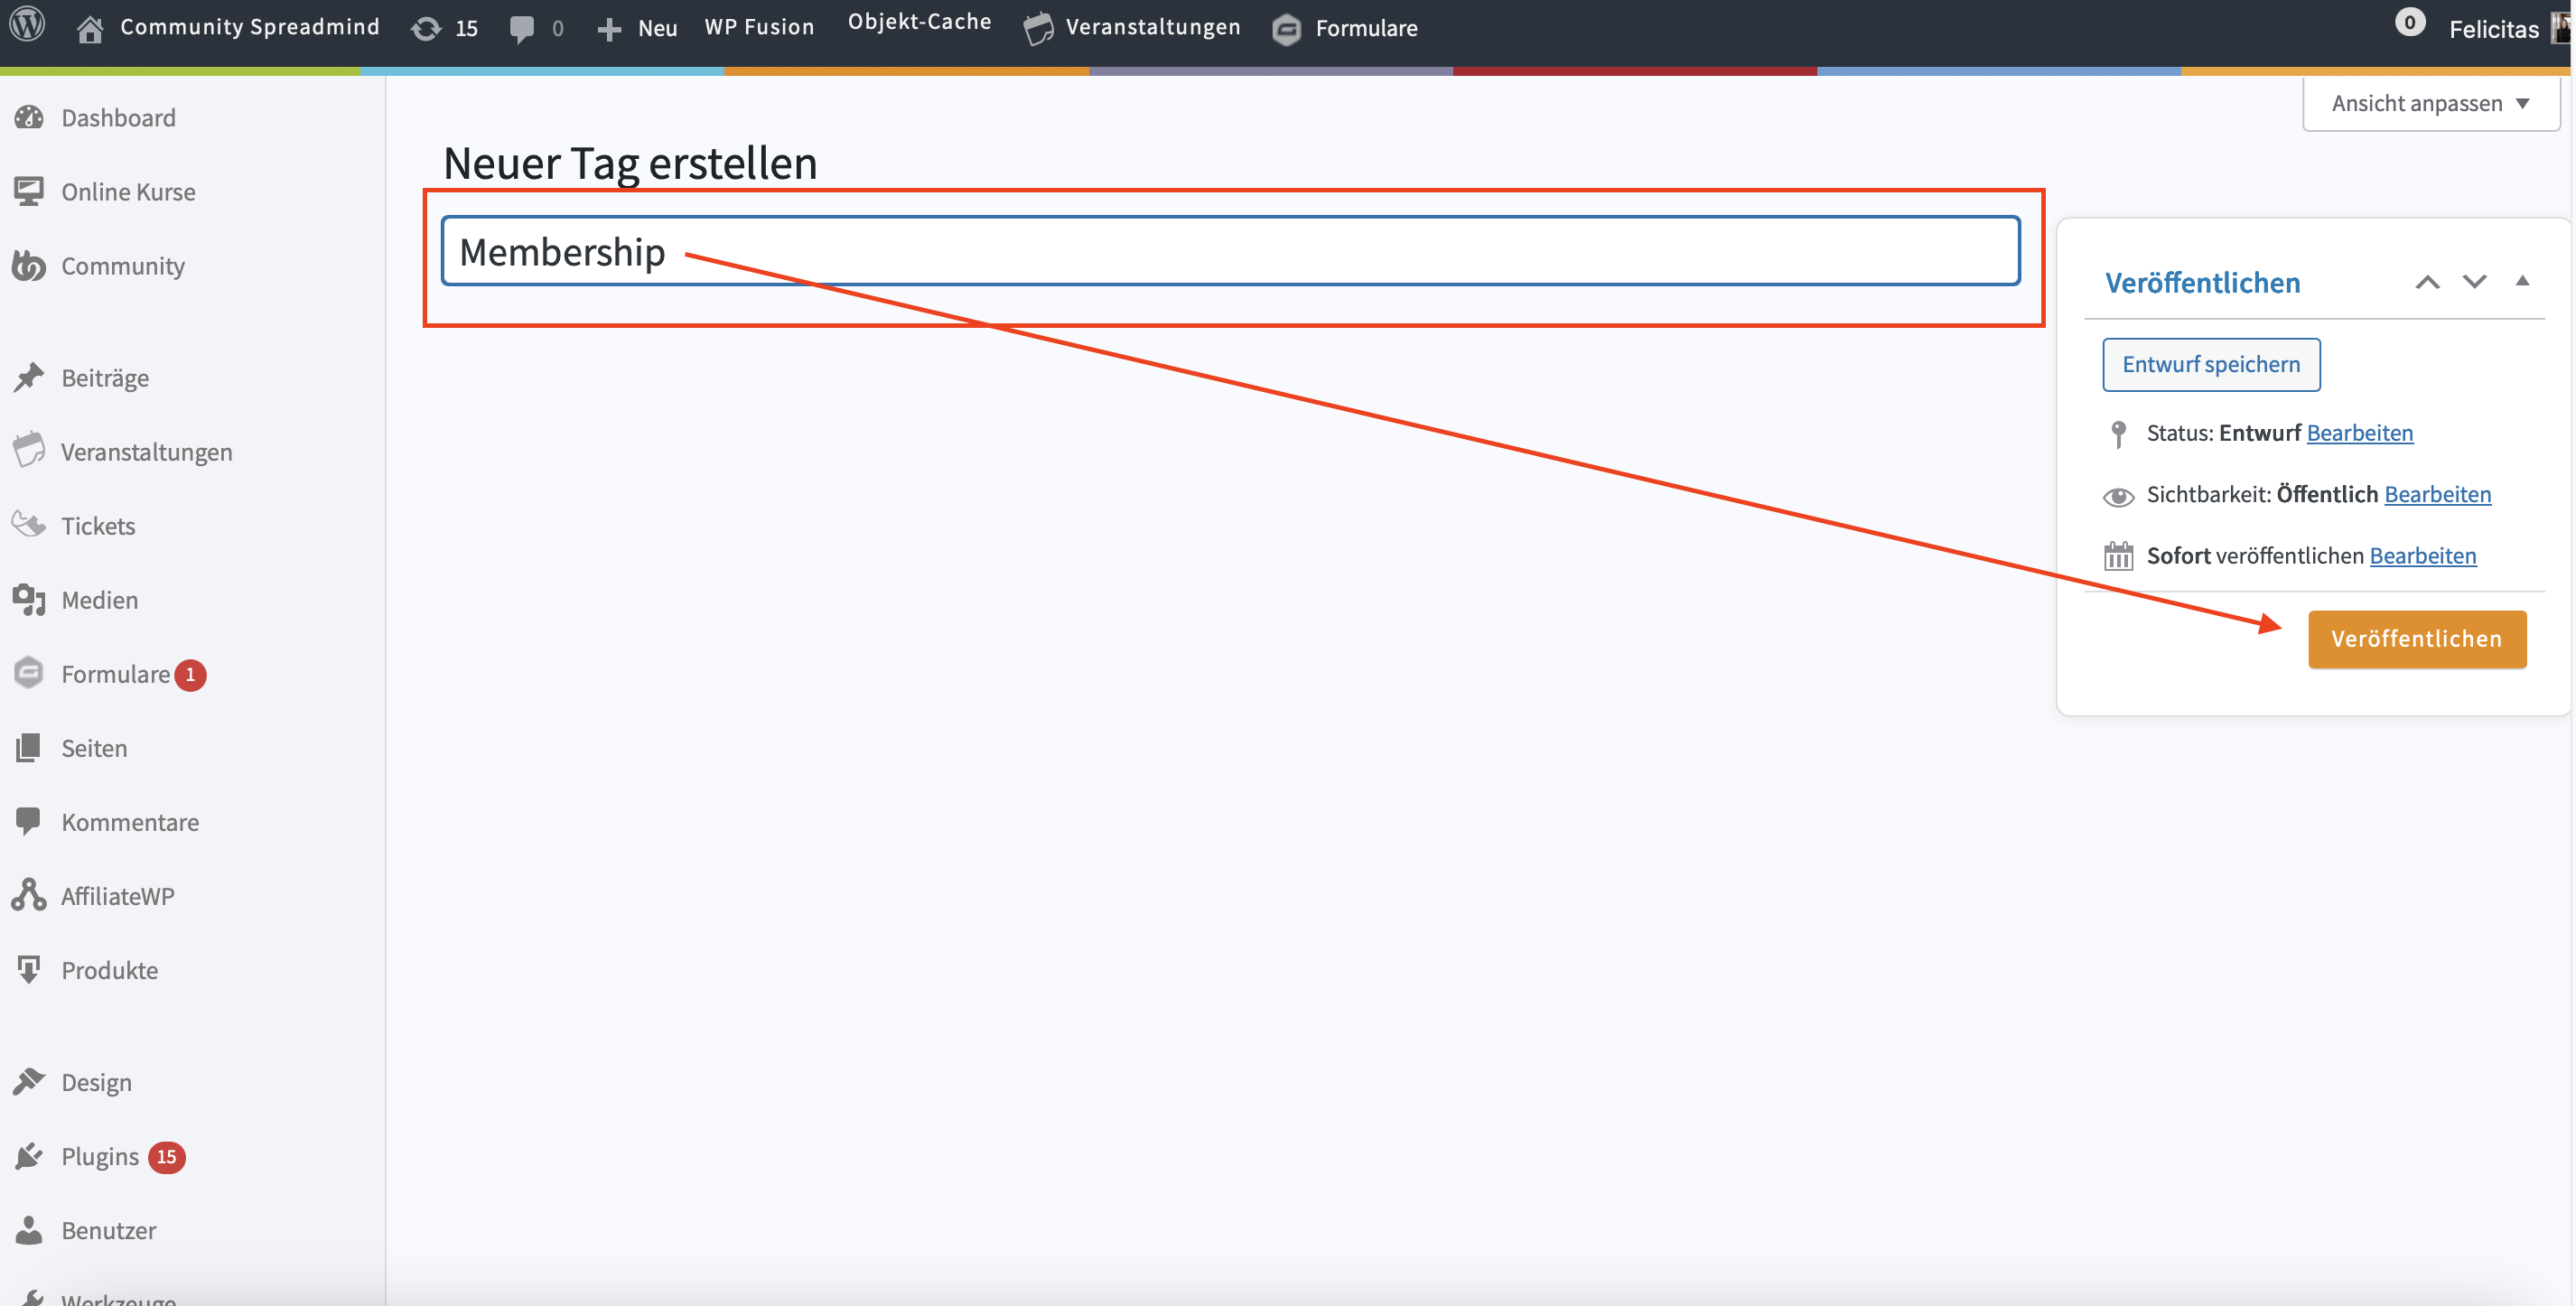
Task: Open Seiten in sidebar
Action: [94, 748]
